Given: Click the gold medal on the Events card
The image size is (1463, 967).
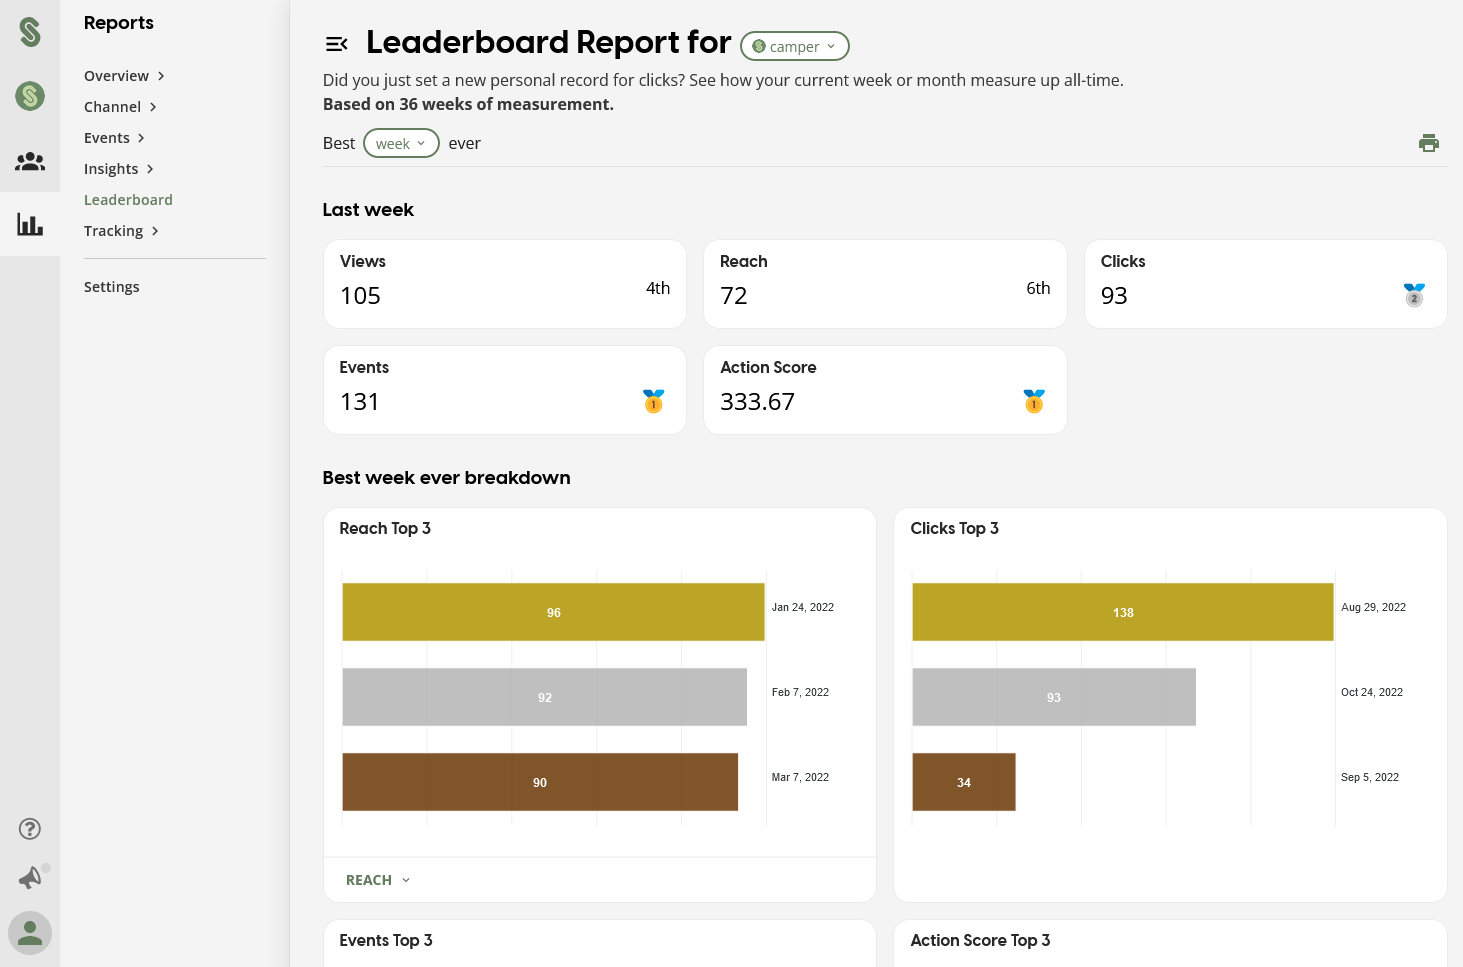Looking at the screenshot, I should tap(653, 400).
